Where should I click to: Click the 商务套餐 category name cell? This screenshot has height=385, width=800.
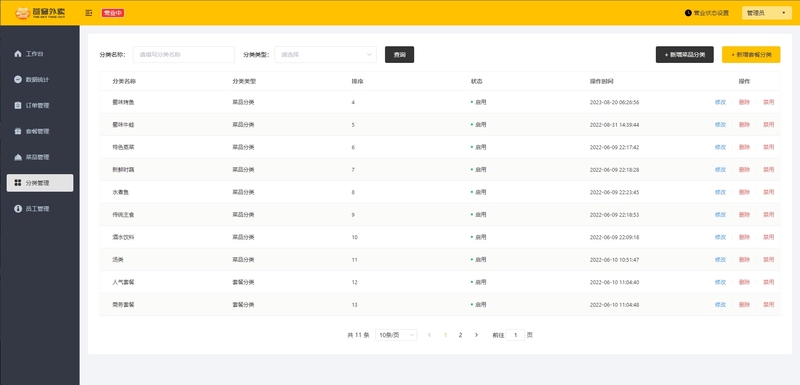123,304
